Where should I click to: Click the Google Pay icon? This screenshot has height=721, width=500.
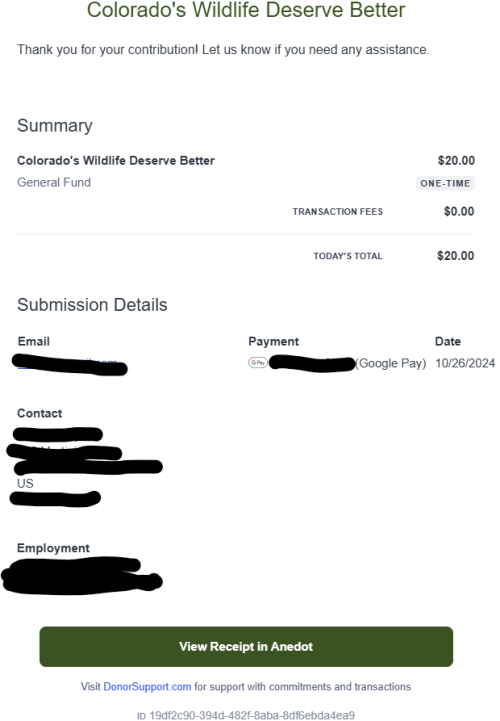tap(258, 363)
